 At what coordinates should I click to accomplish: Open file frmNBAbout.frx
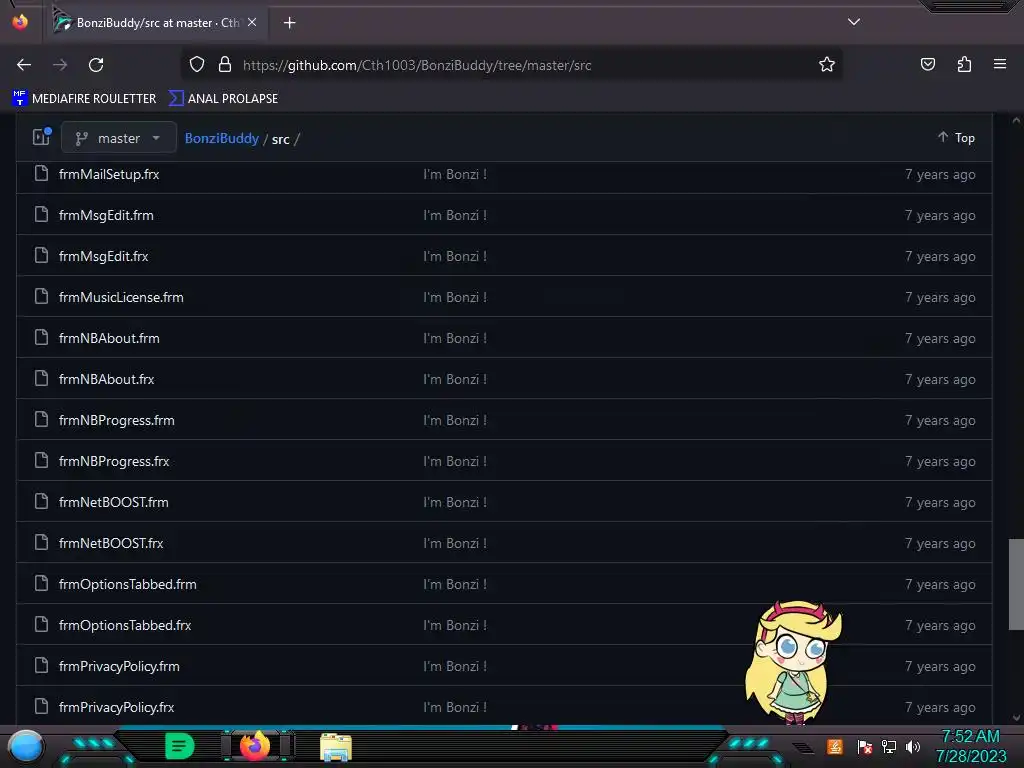(x=106, y=379)
